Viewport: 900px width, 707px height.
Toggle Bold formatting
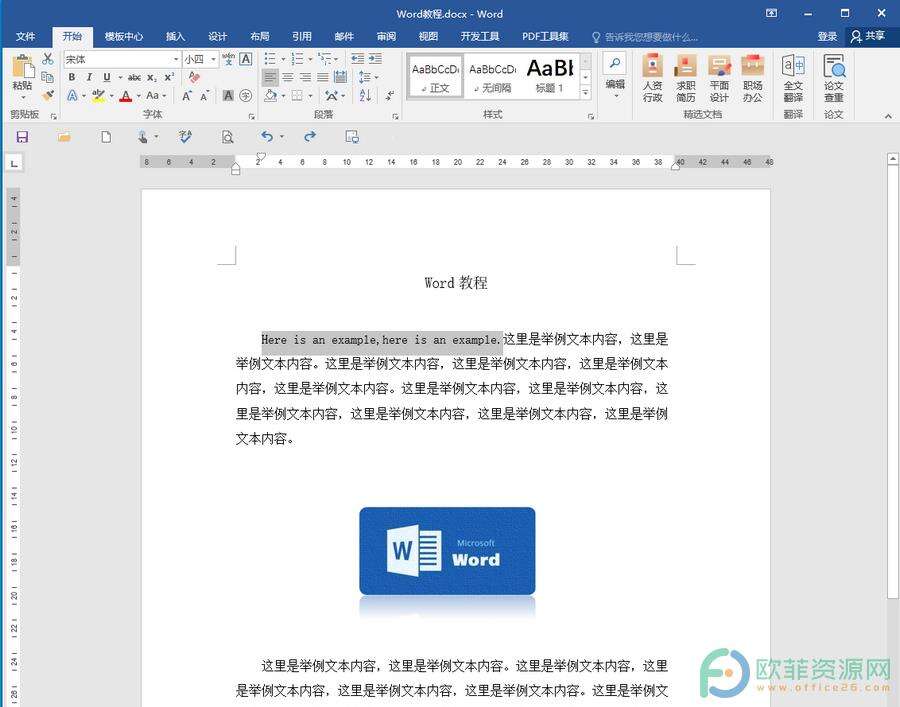72,77
